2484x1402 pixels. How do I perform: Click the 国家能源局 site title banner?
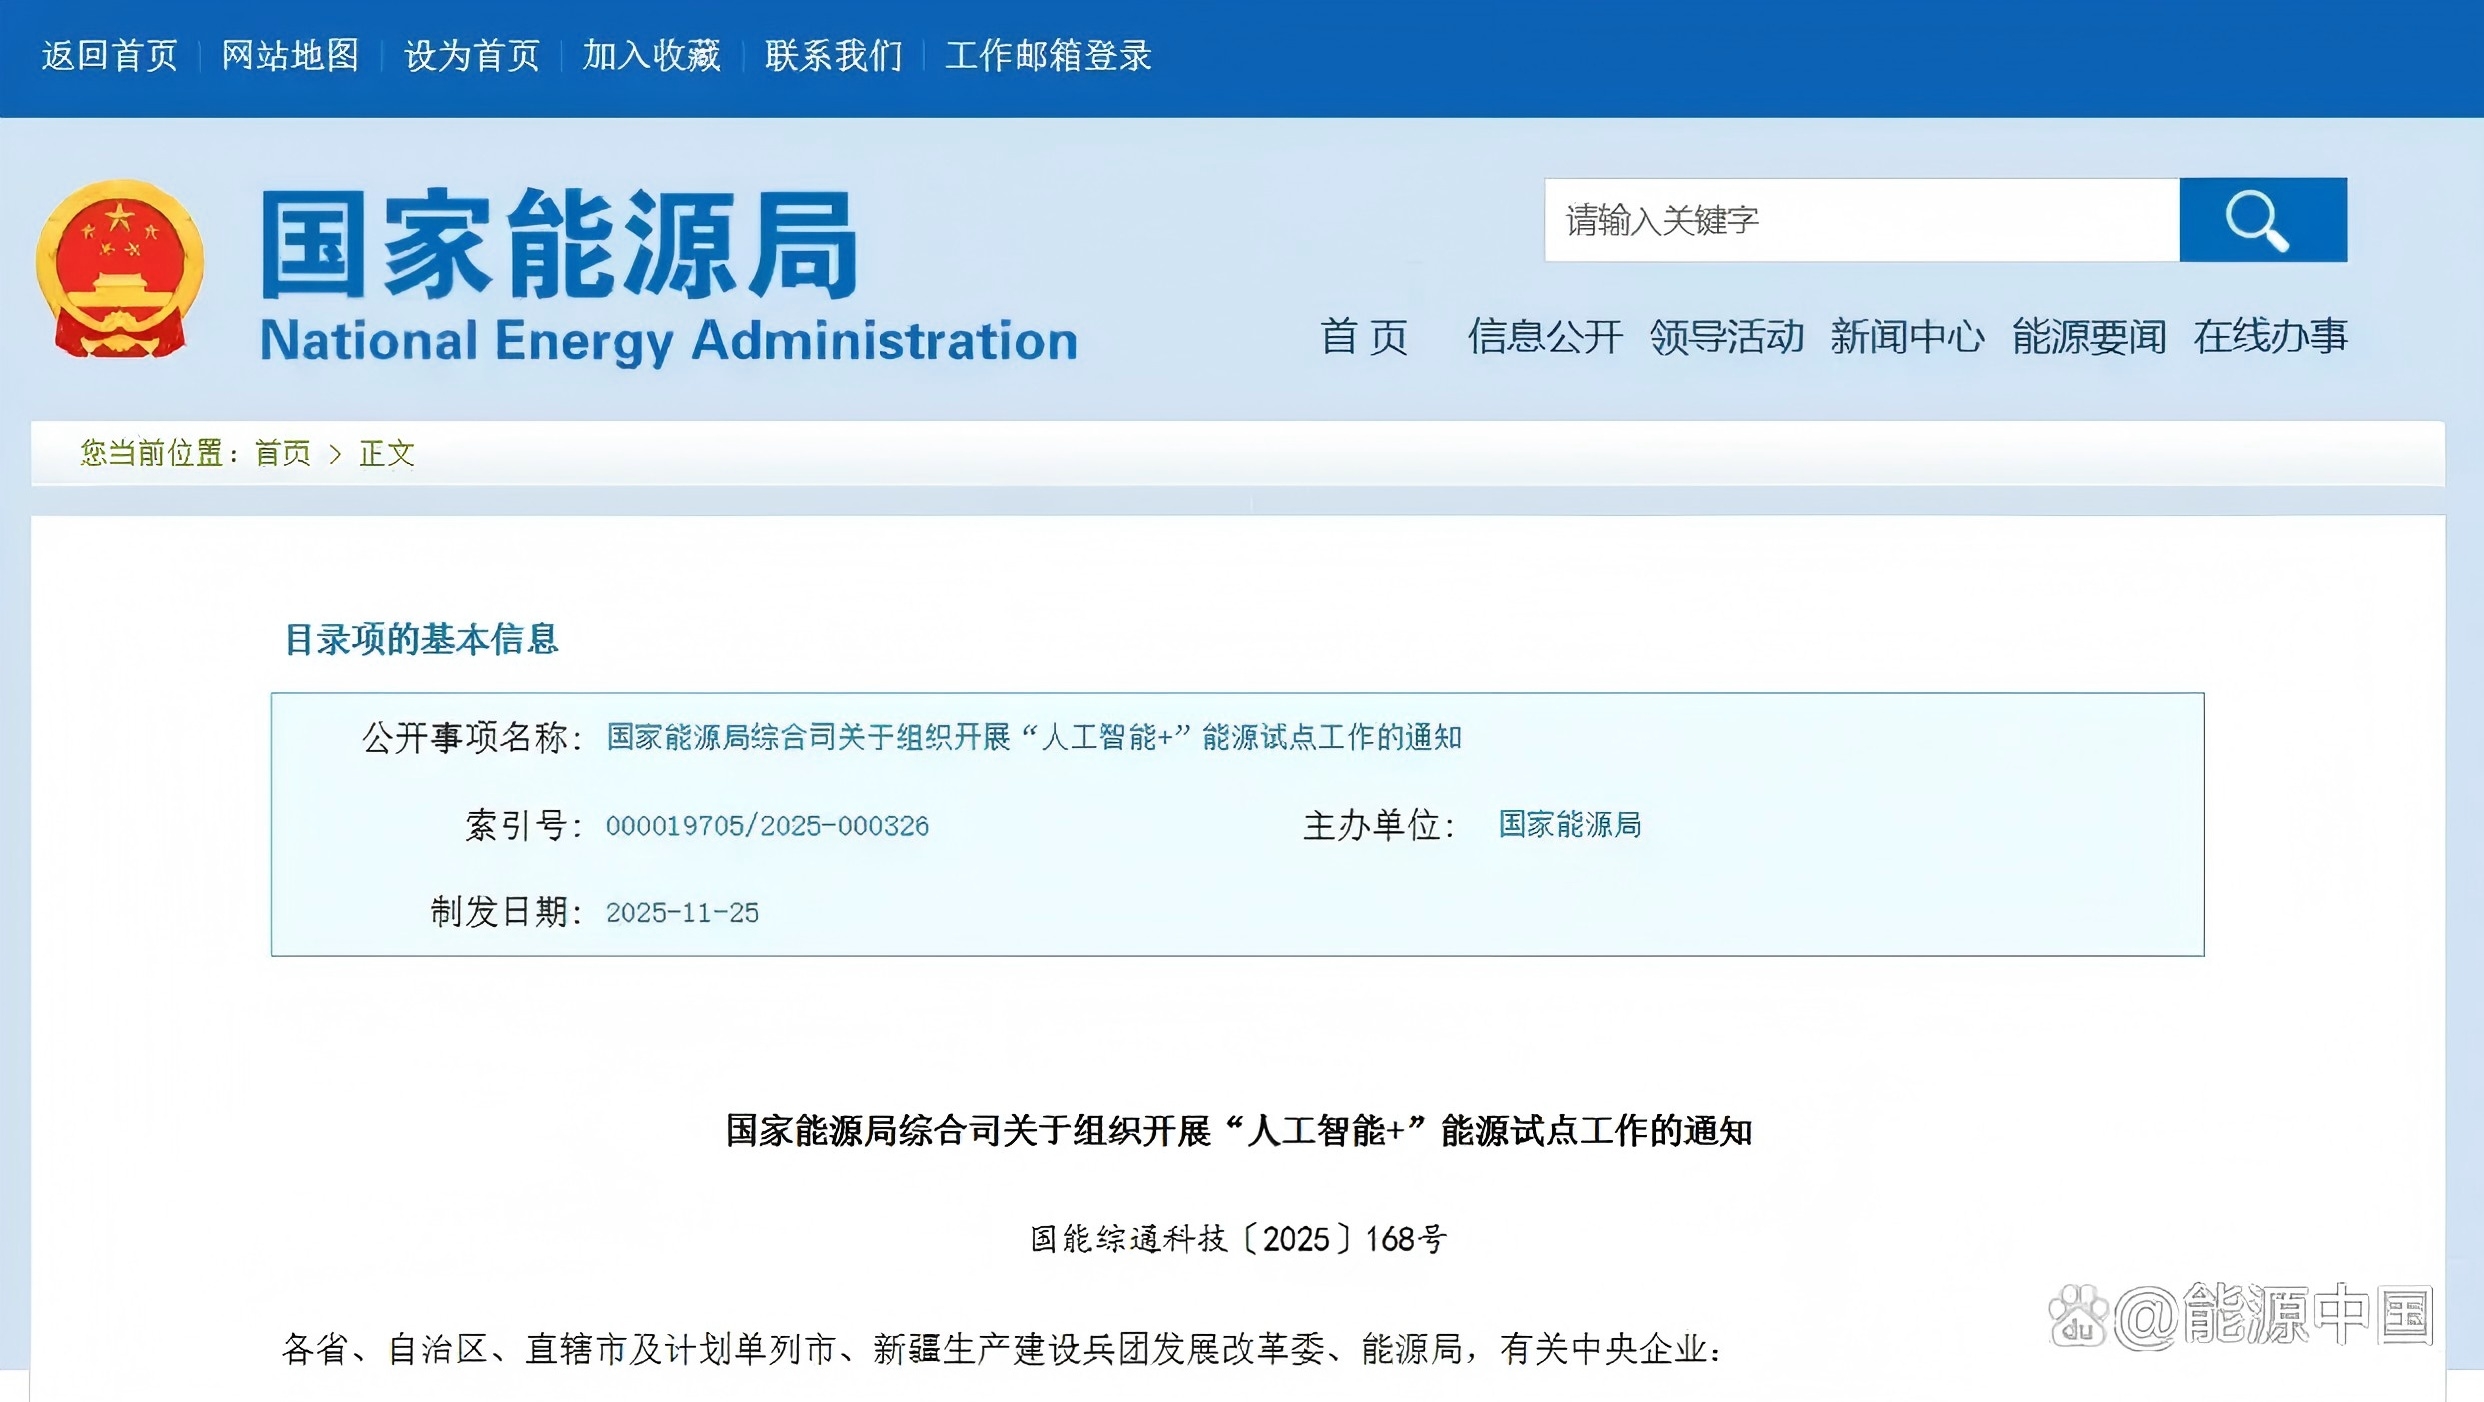coord(560,246)
